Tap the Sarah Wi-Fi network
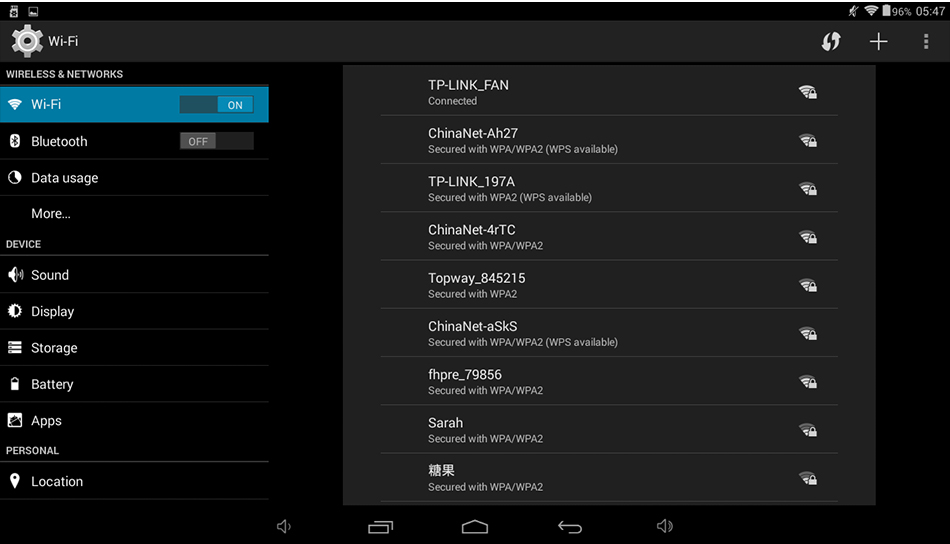Screen dimensions: 950x544 (x=608, y=430)
